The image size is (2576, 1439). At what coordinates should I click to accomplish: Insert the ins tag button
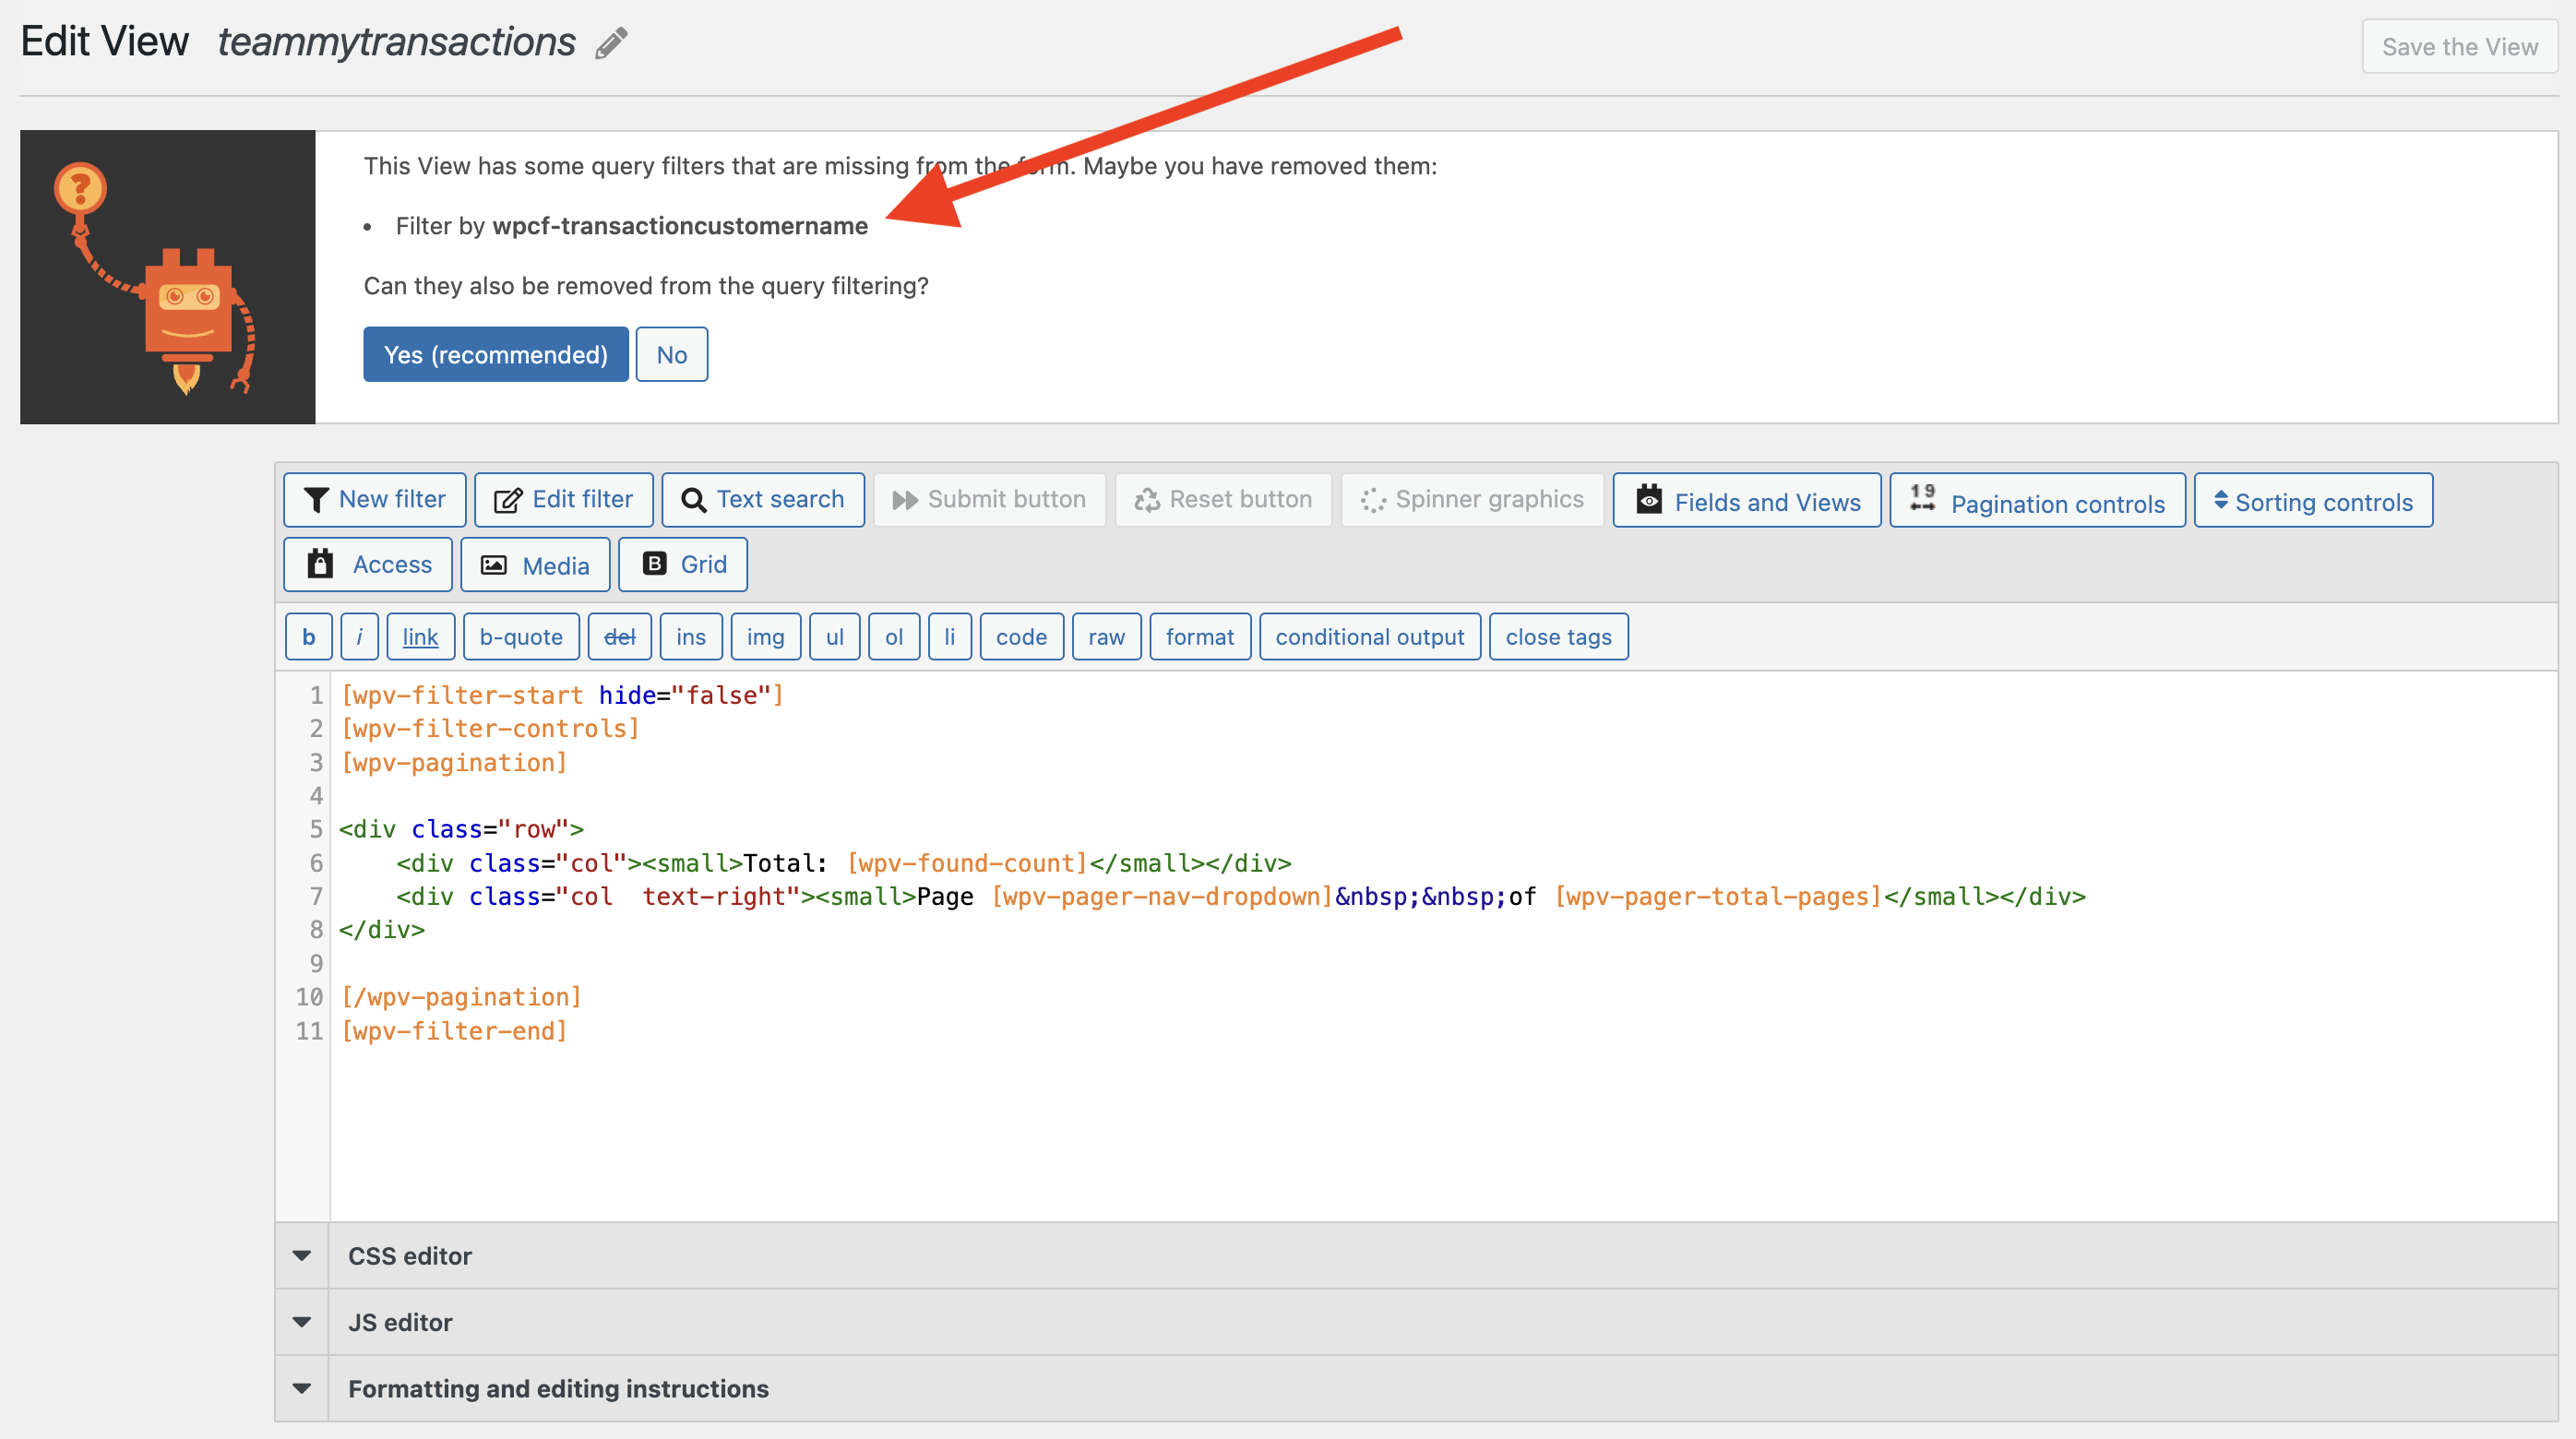[x=691, y=637]
